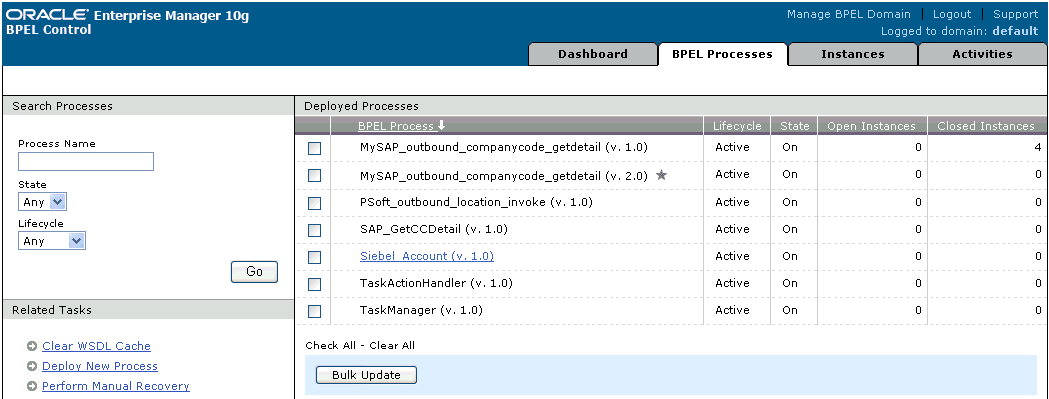Viewport: 1049px width, 399px height.
Task: Focus the Process Name input field
Action: [86, 161]
